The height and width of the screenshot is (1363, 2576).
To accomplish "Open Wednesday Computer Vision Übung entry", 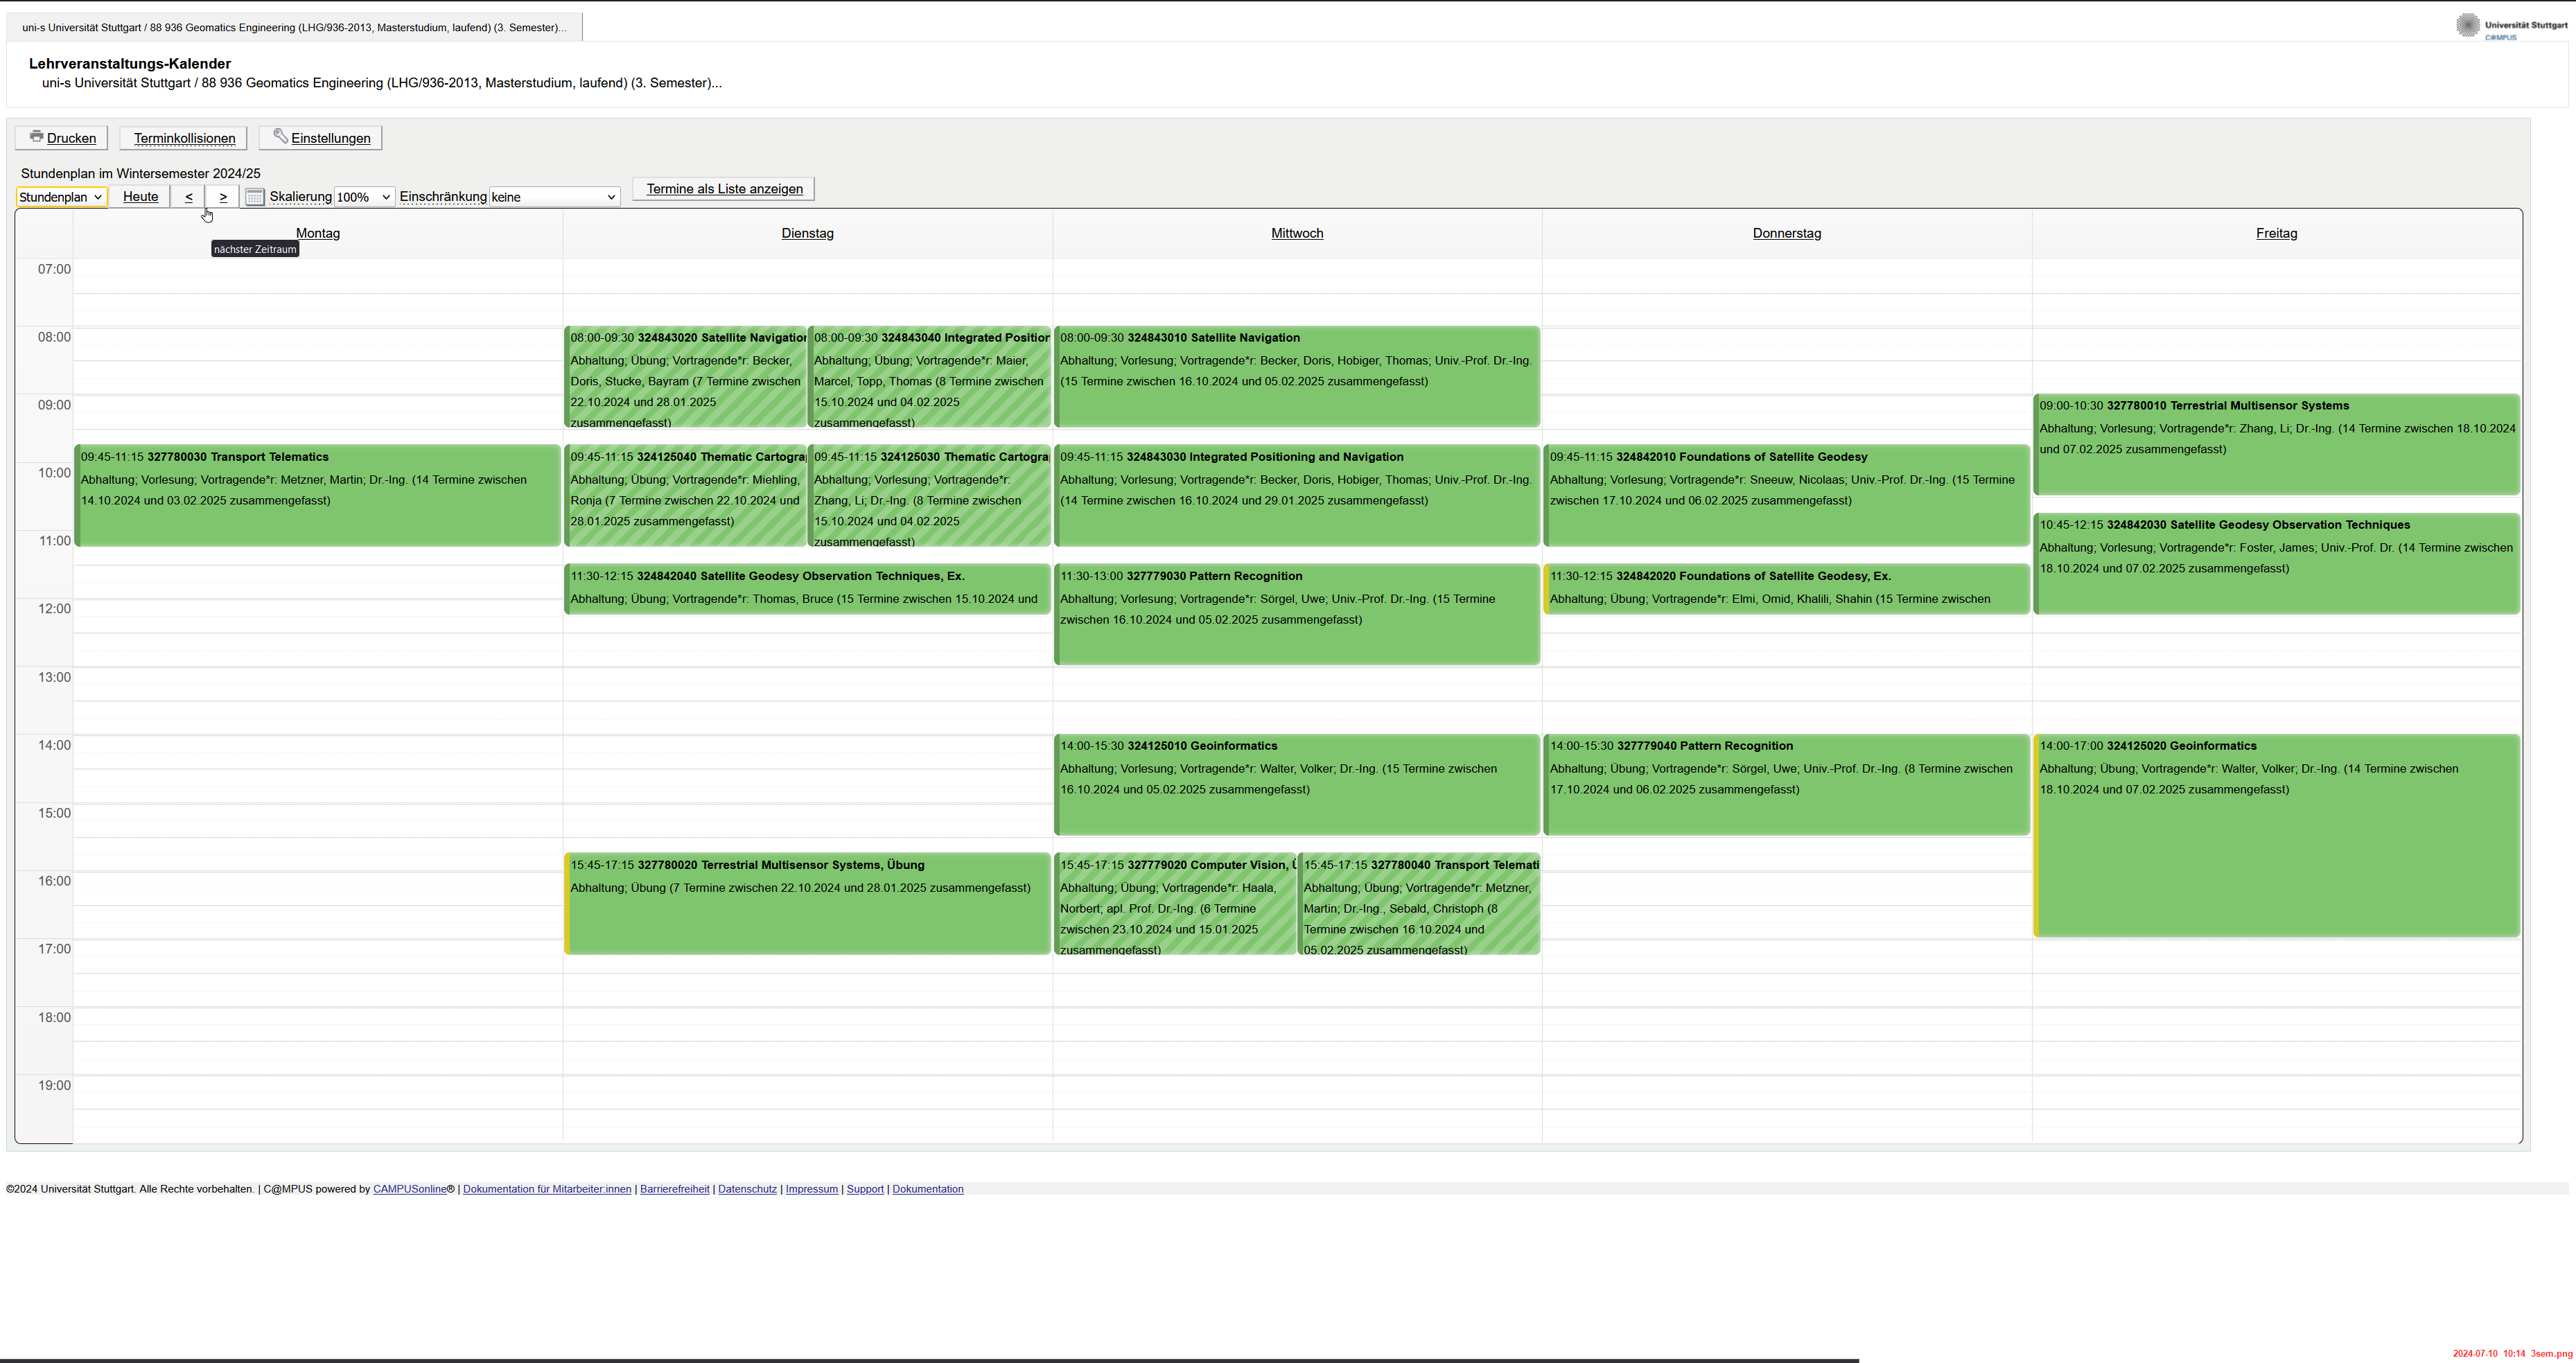I will (1176, 903).
